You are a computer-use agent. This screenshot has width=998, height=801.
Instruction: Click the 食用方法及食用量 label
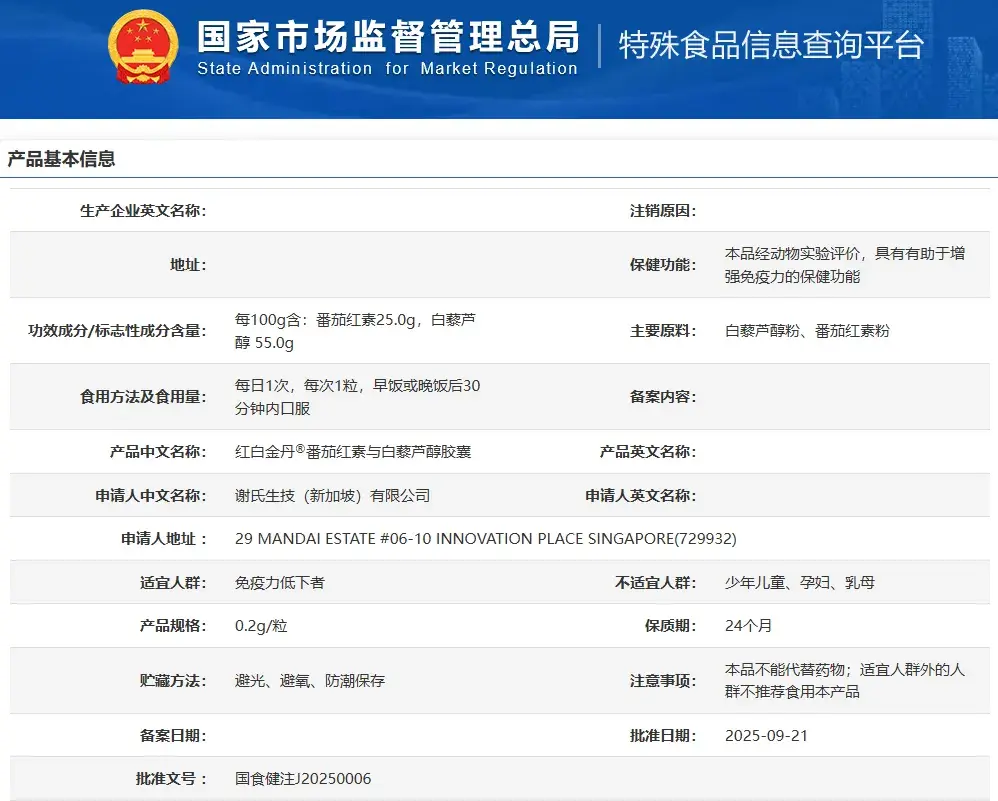[143, 397]
